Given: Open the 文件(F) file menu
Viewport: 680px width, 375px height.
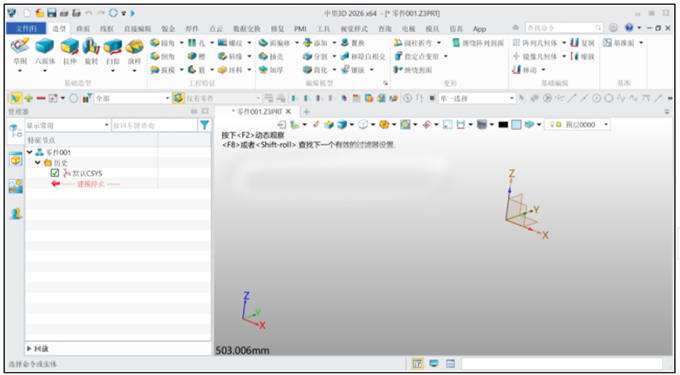Looking at the screenshot, I should coord(26,29).
